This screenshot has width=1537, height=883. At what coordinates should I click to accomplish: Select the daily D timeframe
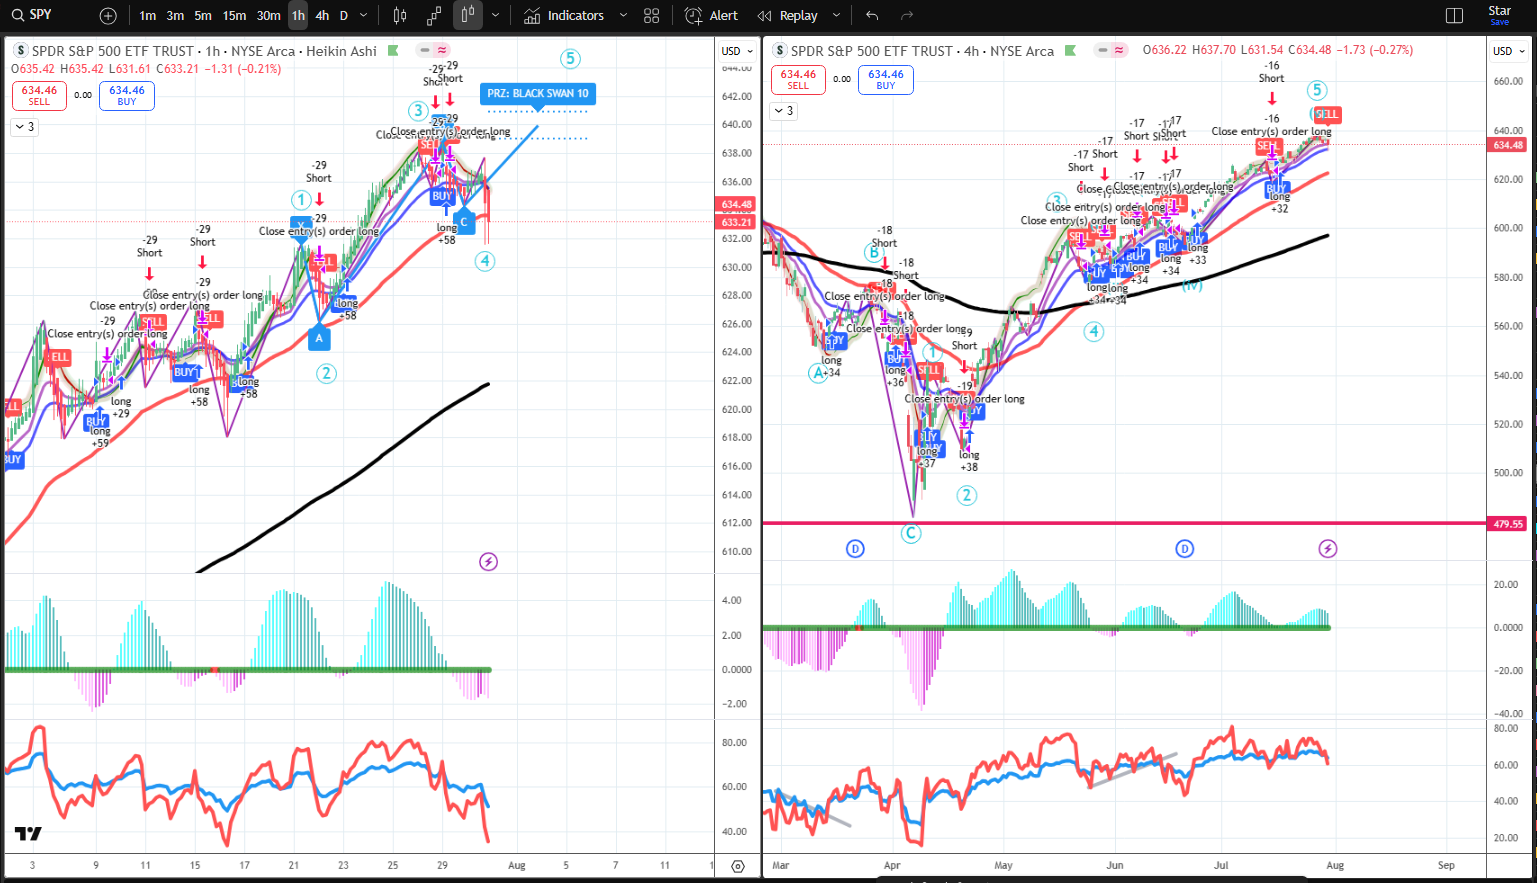[344, 16]
